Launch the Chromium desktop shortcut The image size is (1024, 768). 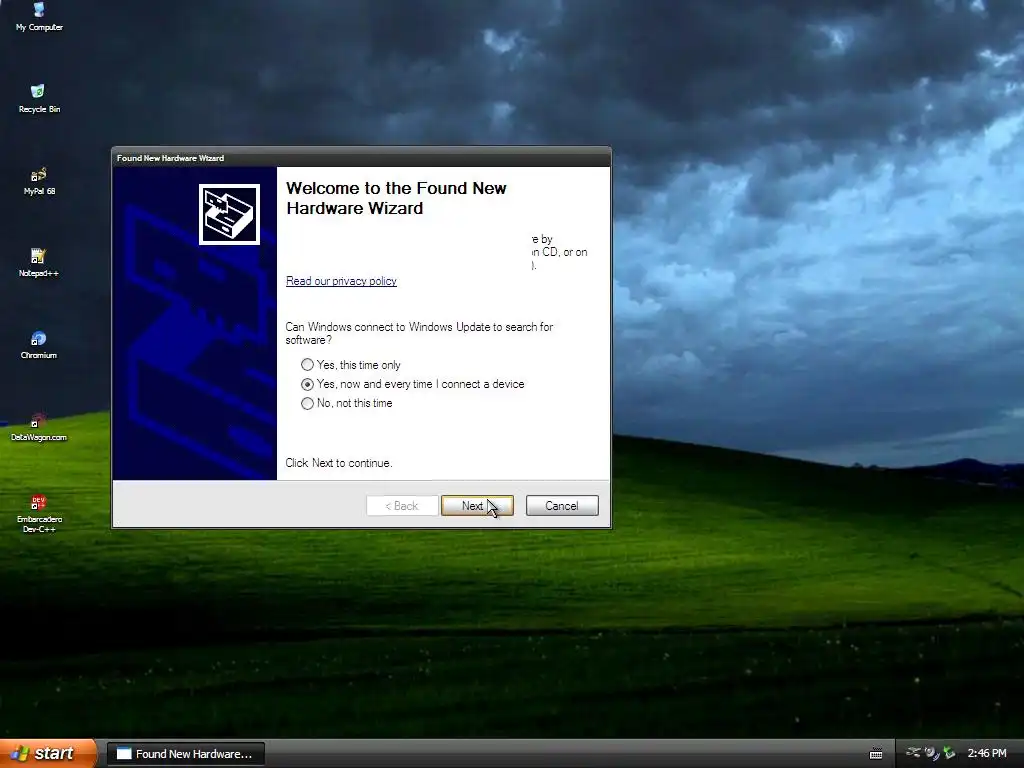[39, 345]
